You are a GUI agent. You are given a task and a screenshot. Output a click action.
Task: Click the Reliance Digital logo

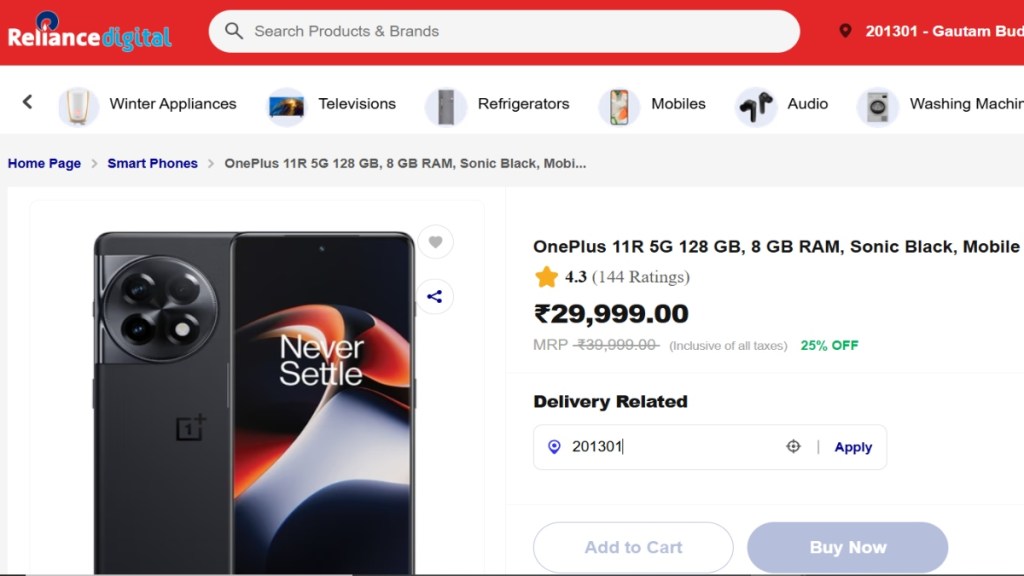(90, 33)
